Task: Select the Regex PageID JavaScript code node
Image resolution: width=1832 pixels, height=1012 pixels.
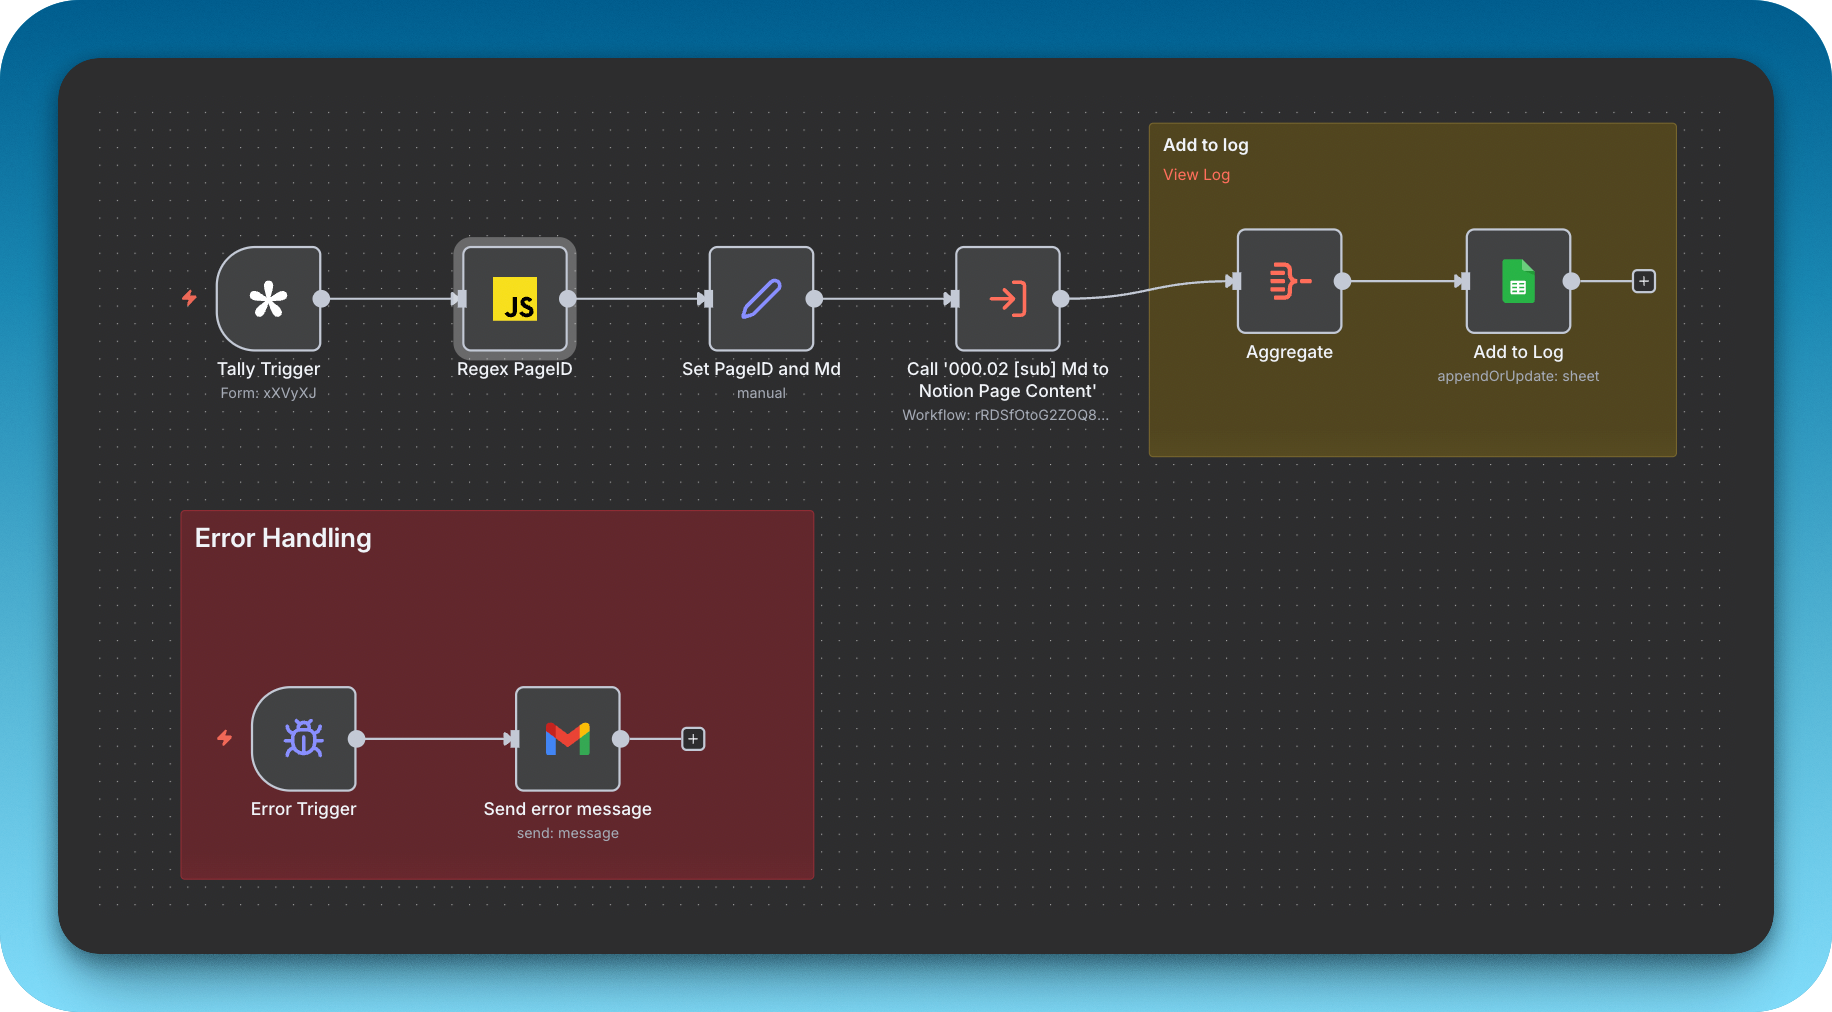Action: tap(514, 299)
